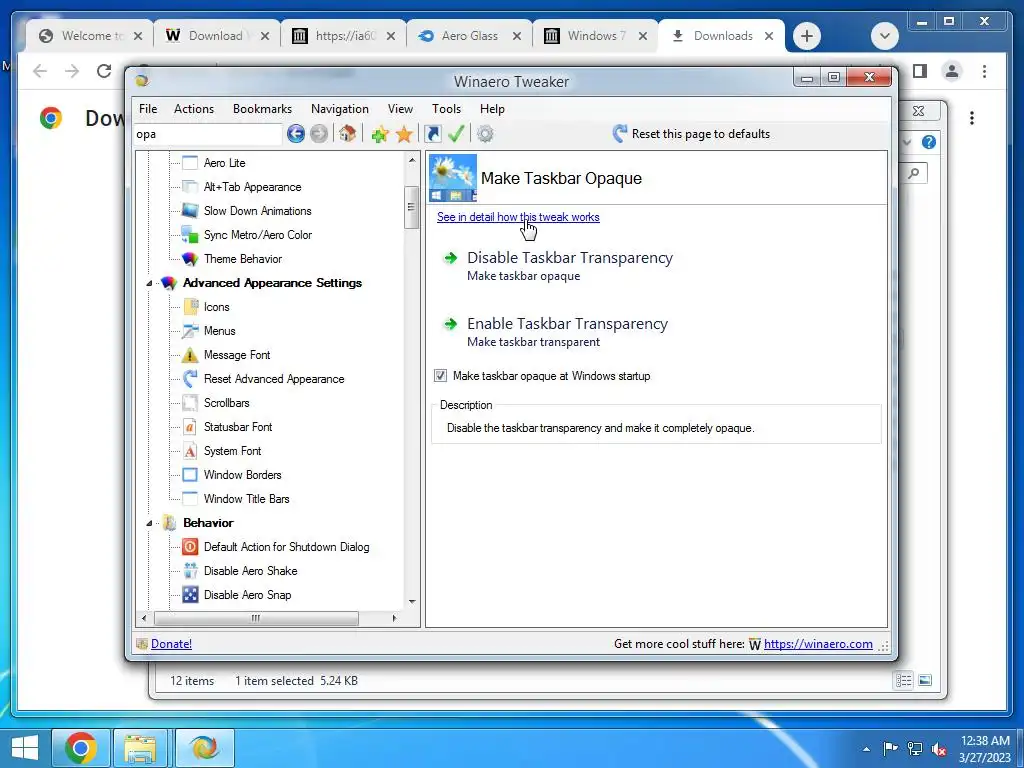The width and height of the screenshot is (1024, 768).
Task: Open the Windows Start button
Action: pyautogui.click(x=25, y=748)
